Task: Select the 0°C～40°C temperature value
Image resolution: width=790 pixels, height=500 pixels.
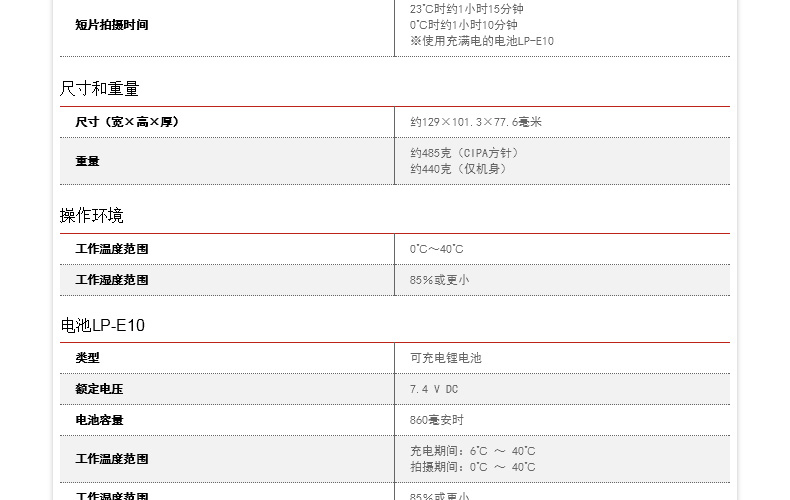Action: coord(436,249)
